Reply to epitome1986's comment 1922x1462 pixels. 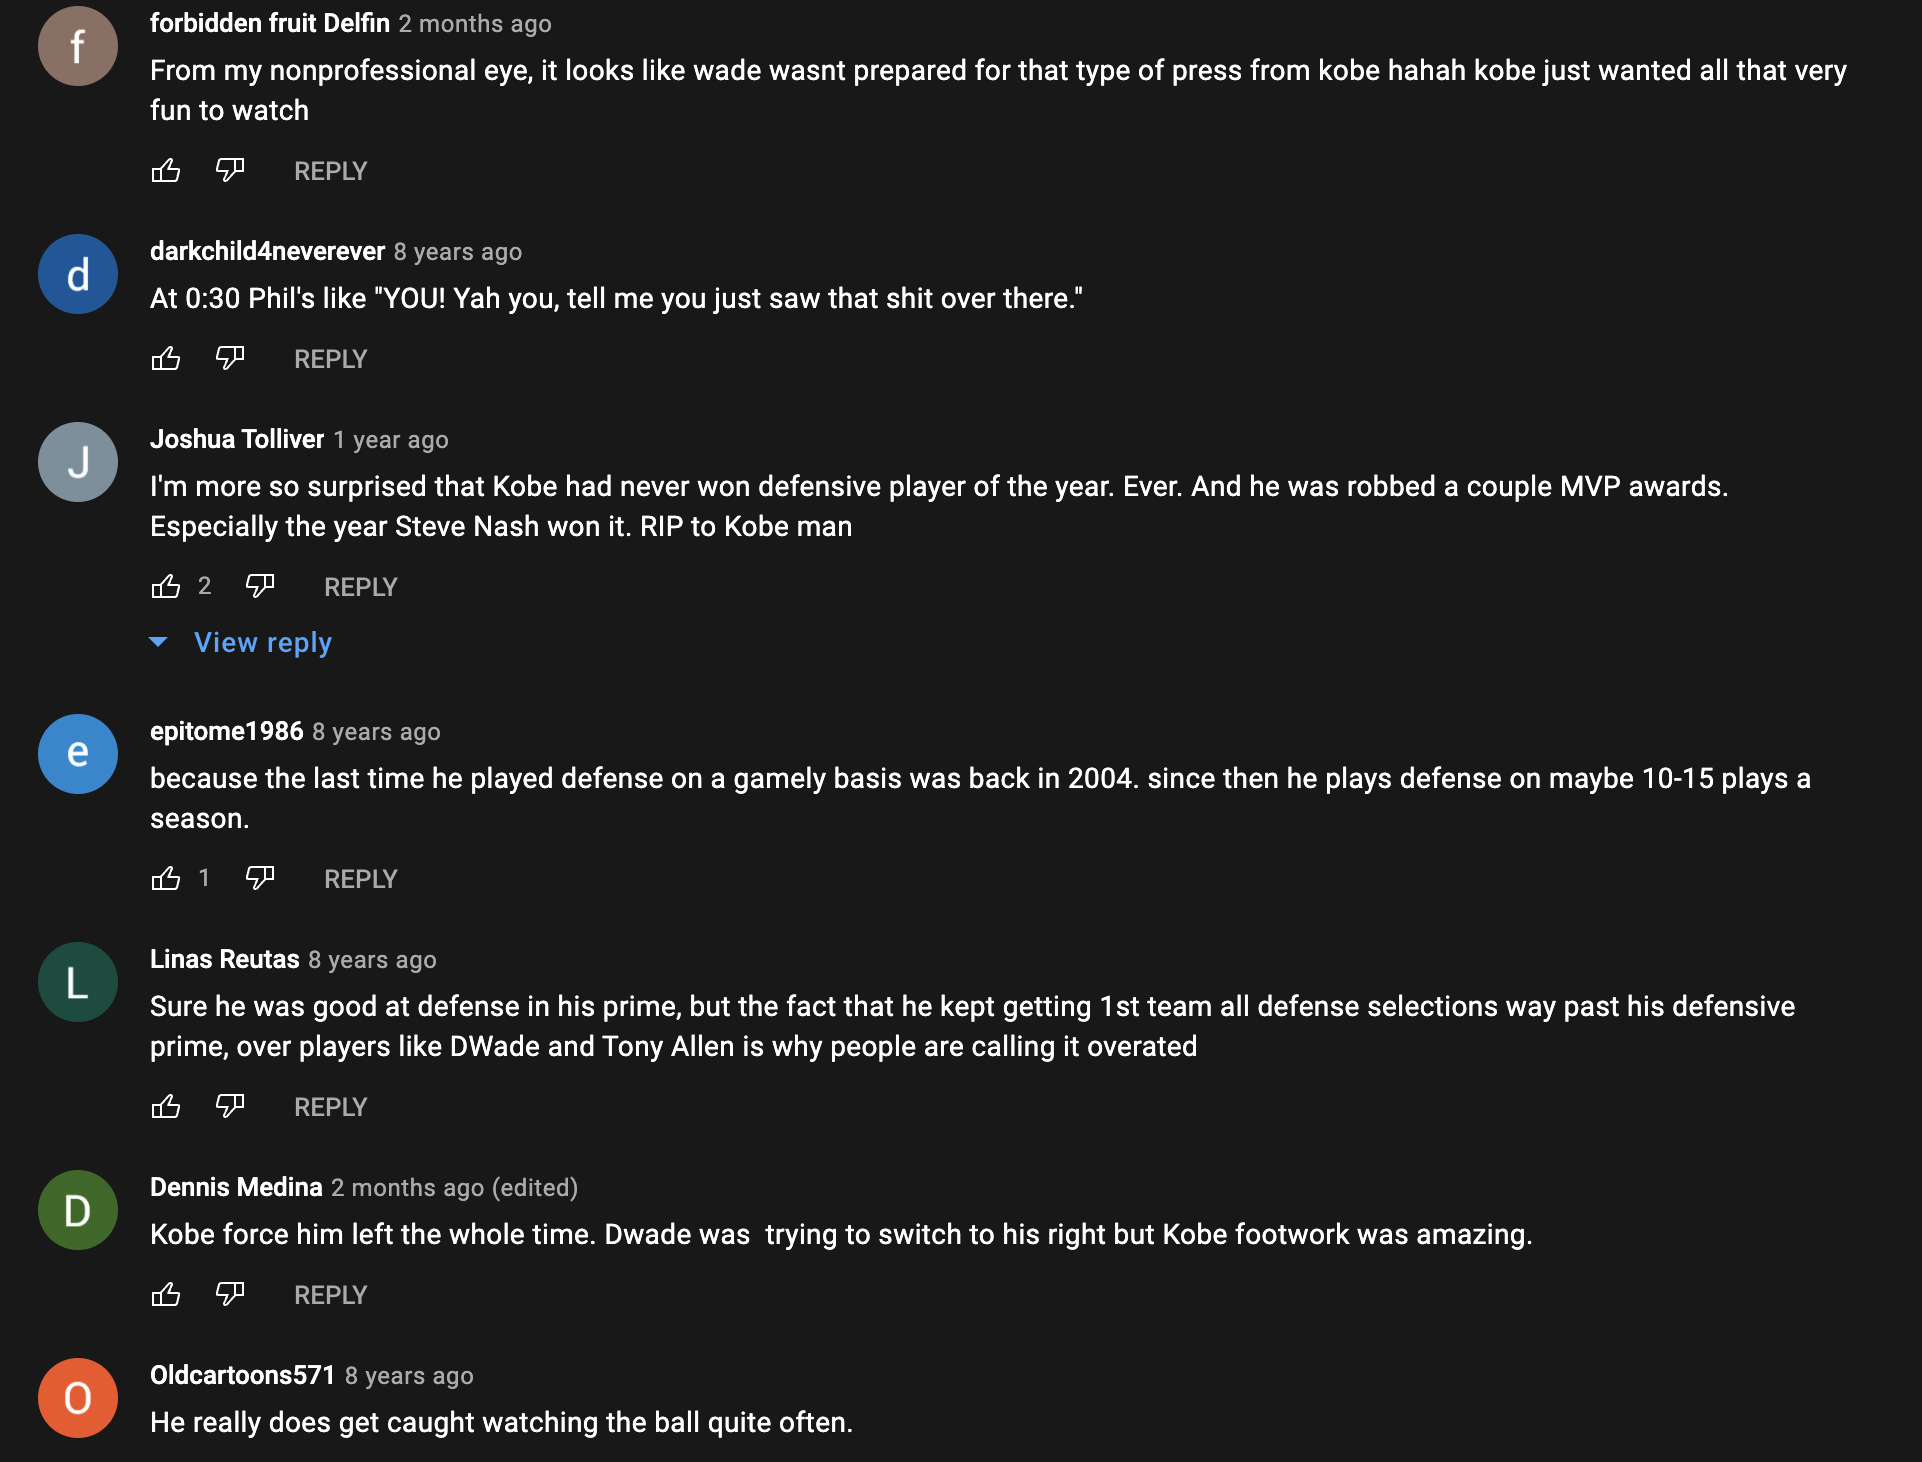[x=360, y=879]
